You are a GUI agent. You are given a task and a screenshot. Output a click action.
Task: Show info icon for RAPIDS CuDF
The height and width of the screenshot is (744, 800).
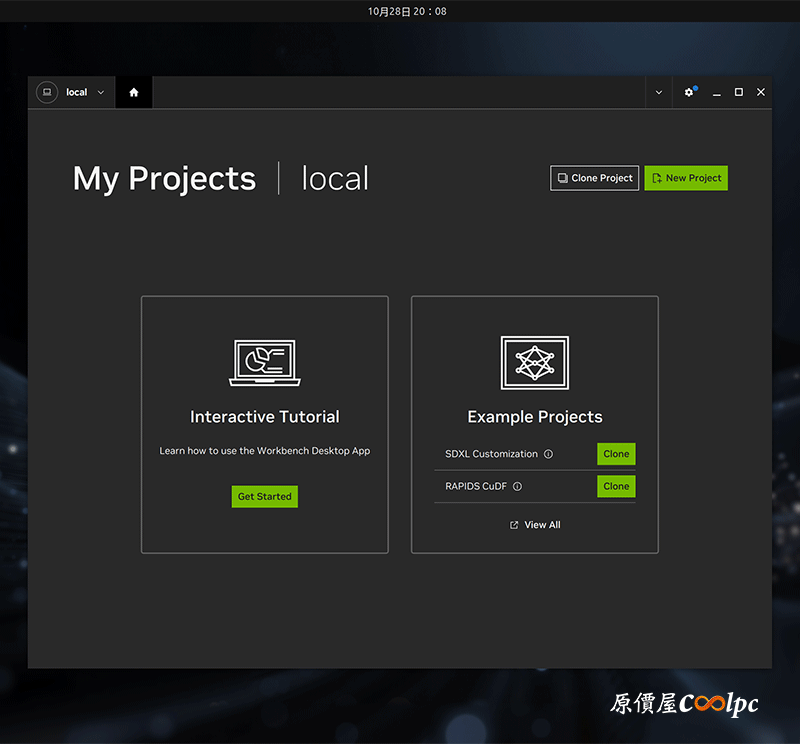click(517, 487)
